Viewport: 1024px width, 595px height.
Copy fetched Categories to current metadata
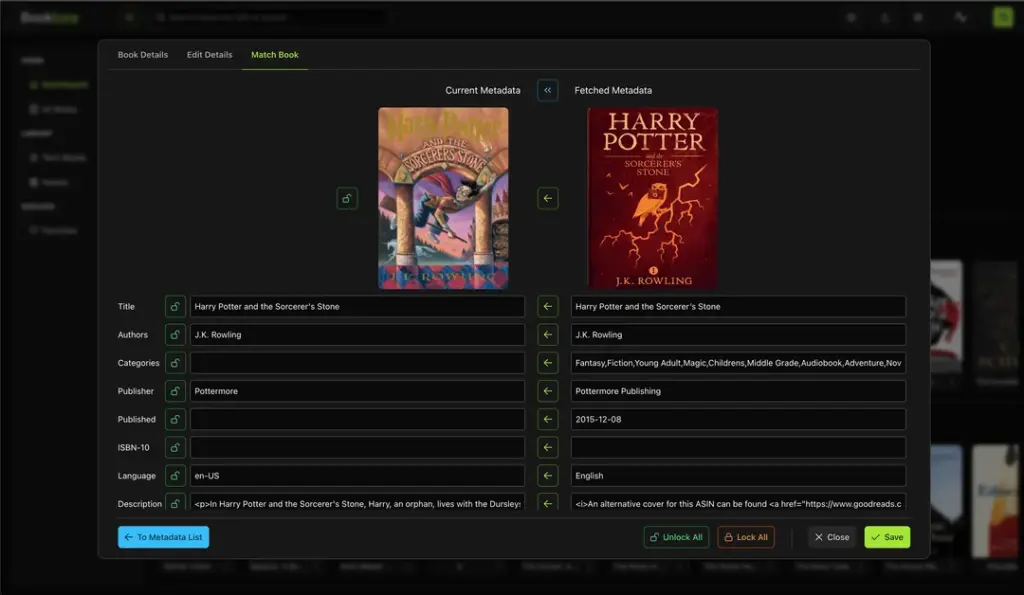(547, 363)
